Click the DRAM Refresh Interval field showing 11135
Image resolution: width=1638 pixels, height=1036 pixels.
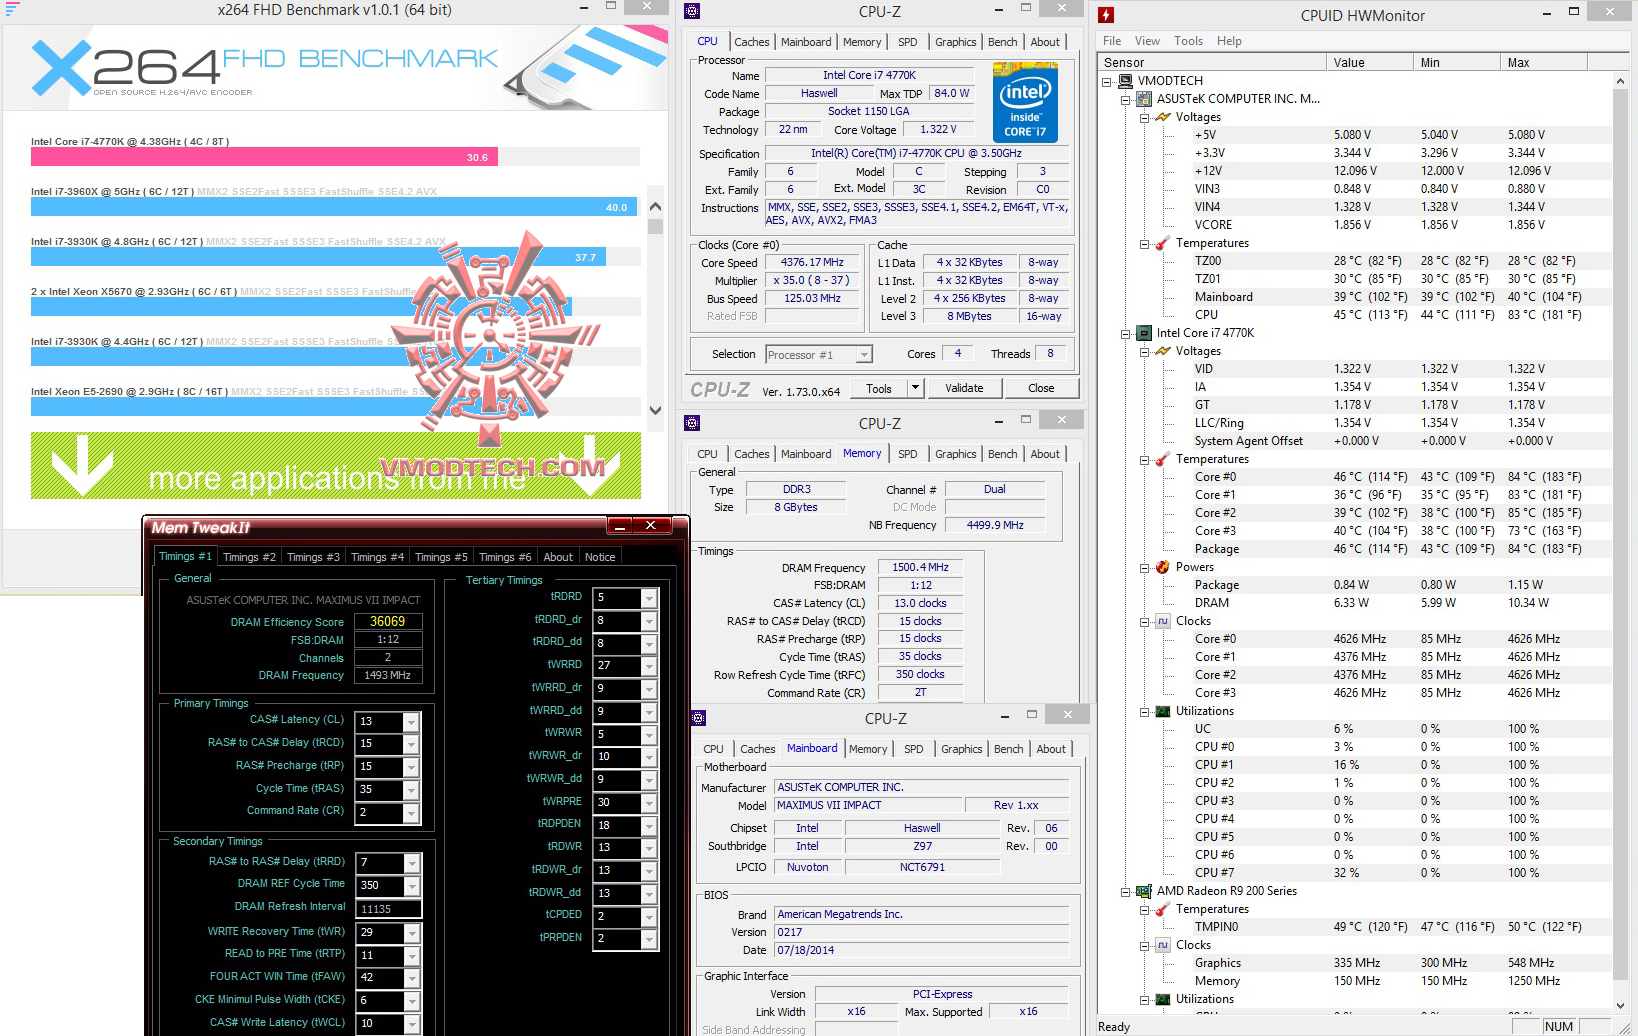390,909
